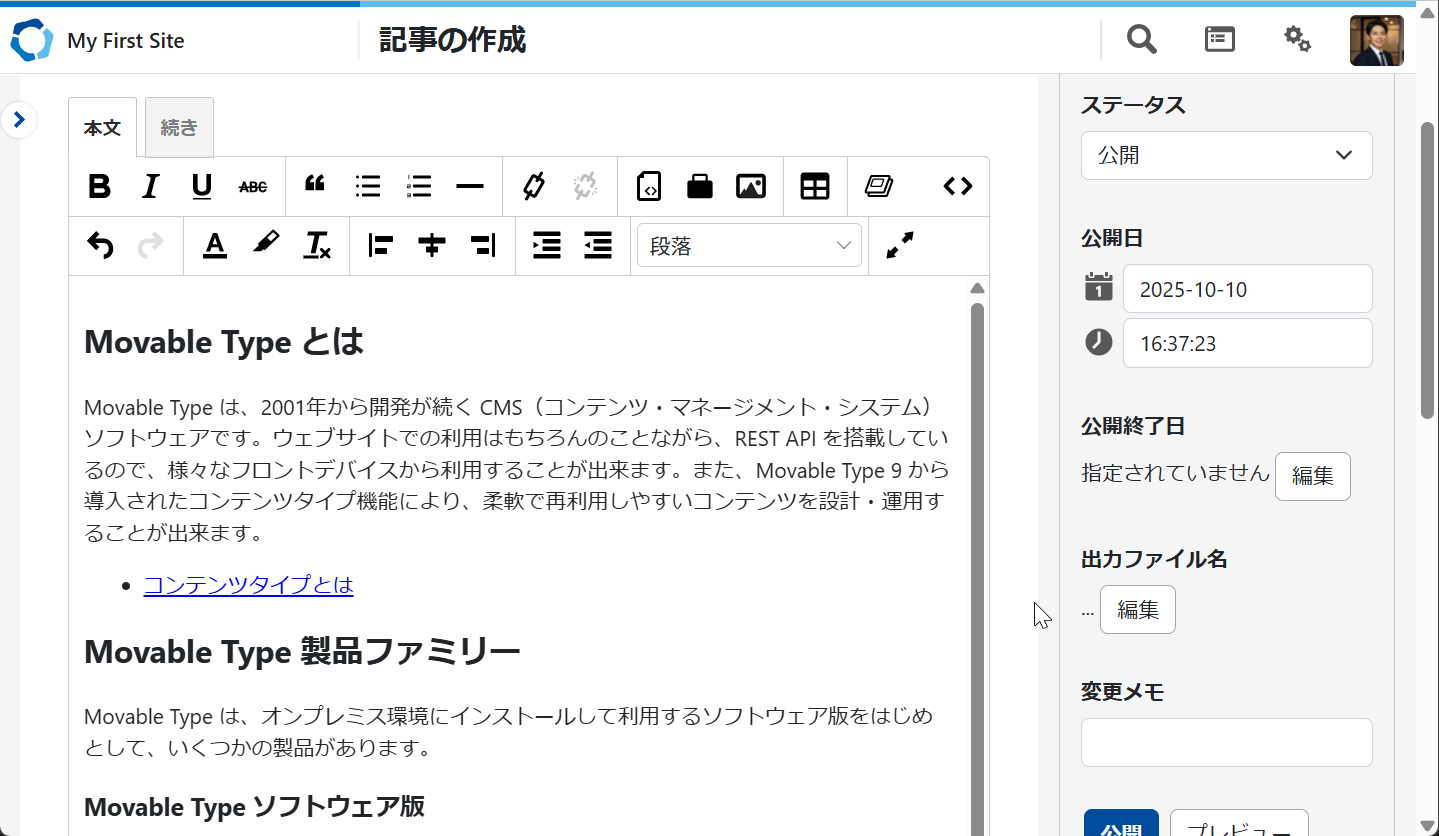Click the insert link icon
The width and height of the screenshot is (1439, 836).
pos(534,187)
